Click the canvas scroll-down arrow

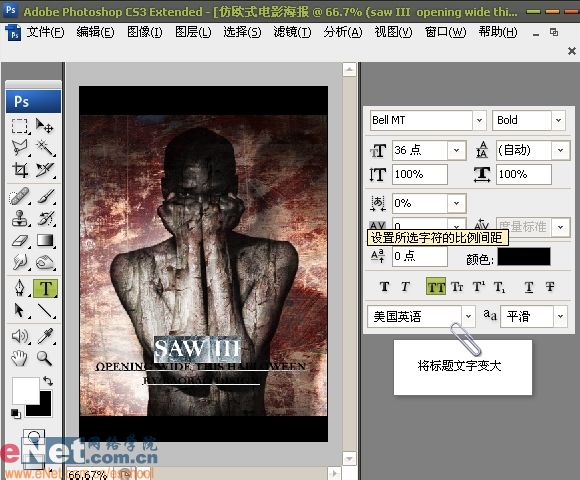pyautogui.click(x=349, y=459)
